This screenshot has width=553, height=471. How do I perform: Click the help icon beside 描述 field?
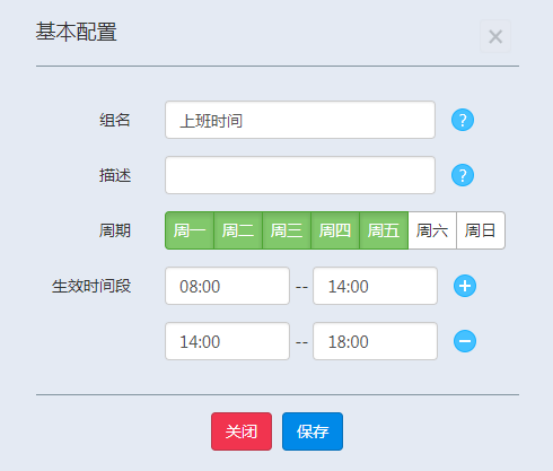click(462, 175)
